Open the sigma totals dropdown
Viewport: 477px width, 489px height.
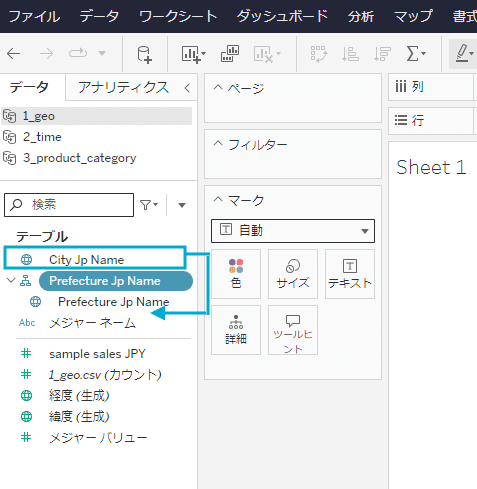click(x=416, y=54)
